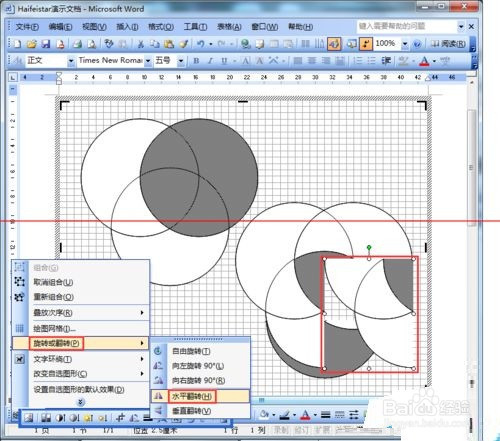Open the Undo history dropdown arrow
This screenshot has height=441, width=500.
click(211, 44)
